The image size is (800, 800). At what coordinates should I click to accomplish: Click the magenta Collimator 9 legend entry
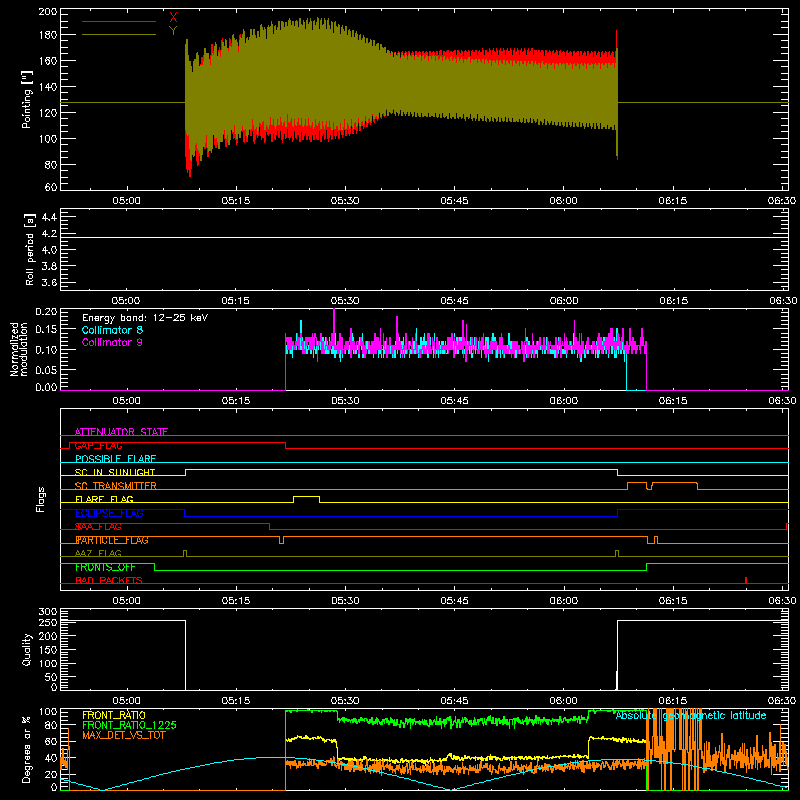point(112,342)
